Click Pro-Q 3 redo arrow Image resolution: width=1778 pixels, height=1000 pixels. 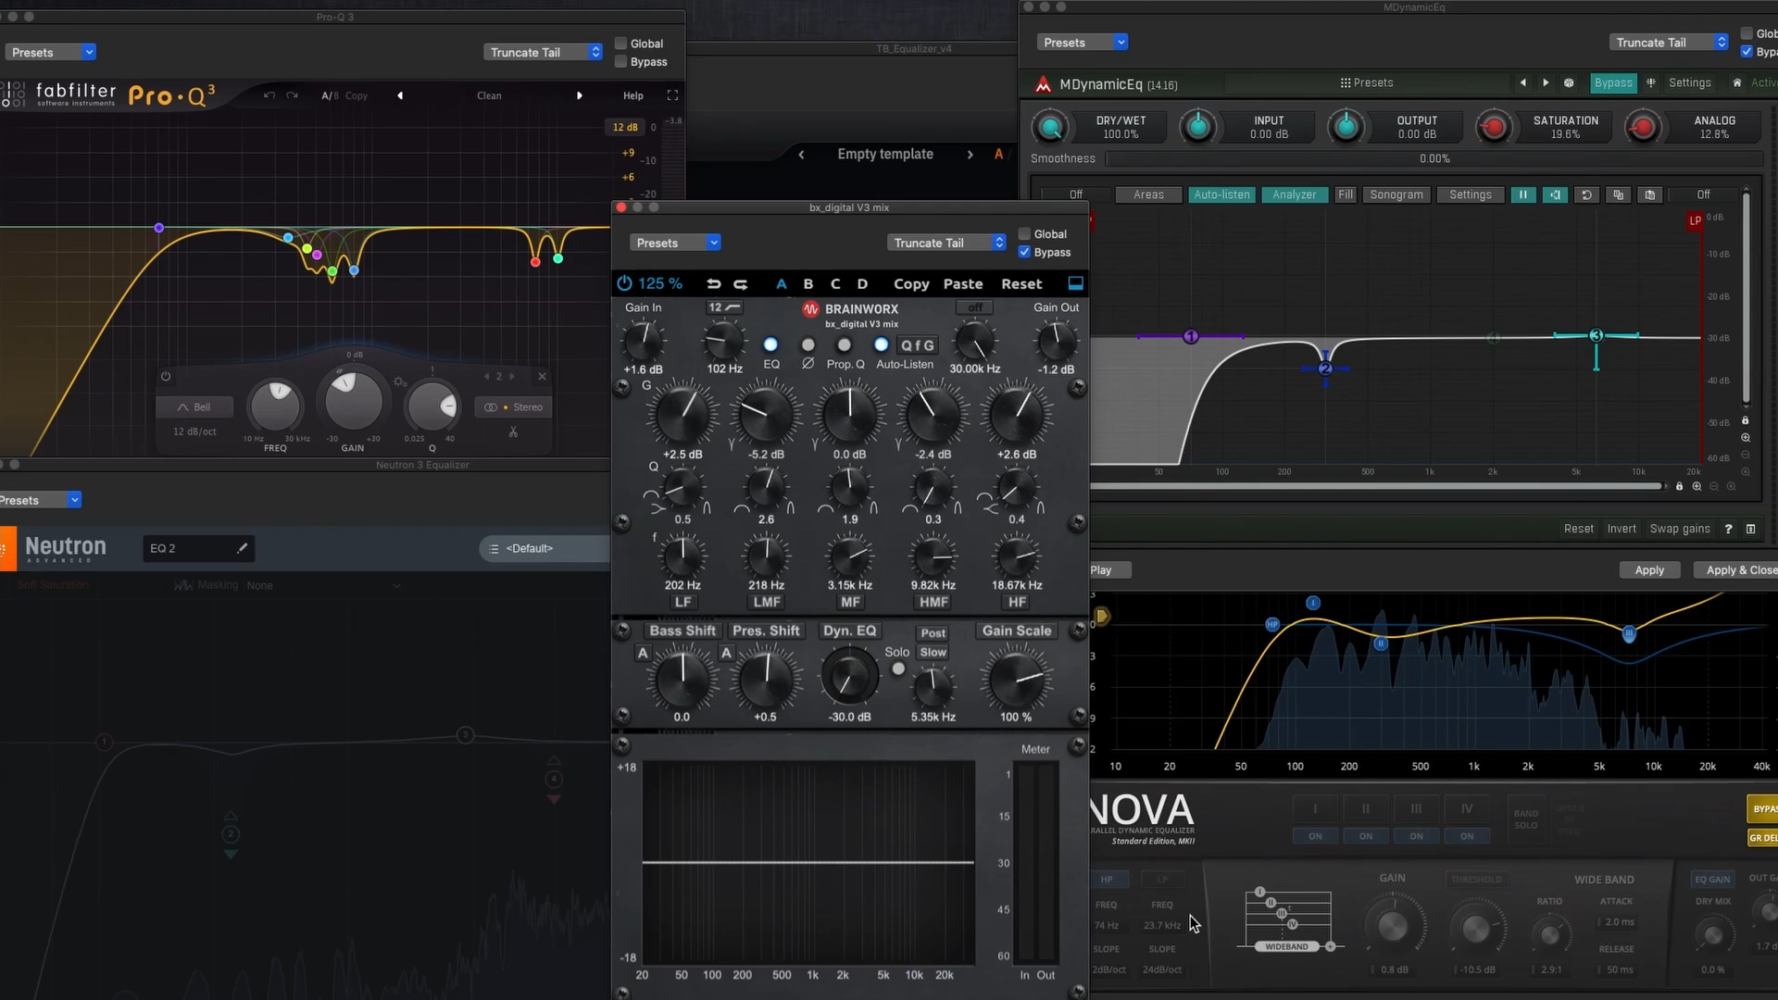coord(292,96)
